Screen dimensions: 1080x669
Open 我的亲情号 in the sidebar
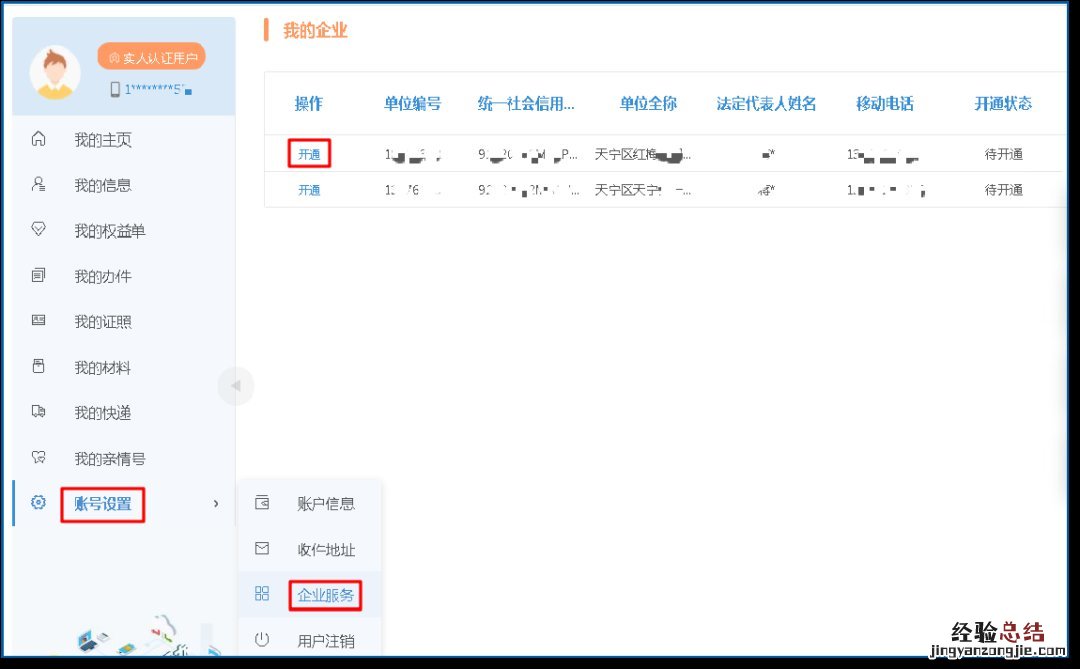(110, 458)
